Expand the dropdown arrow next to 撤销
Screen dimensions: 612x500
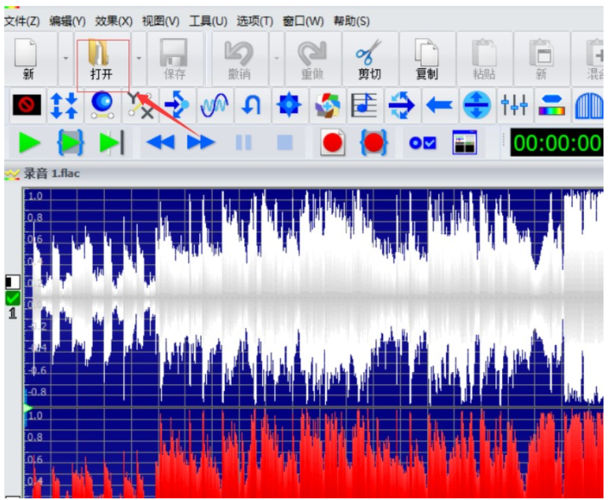click(x=277, y=60)
